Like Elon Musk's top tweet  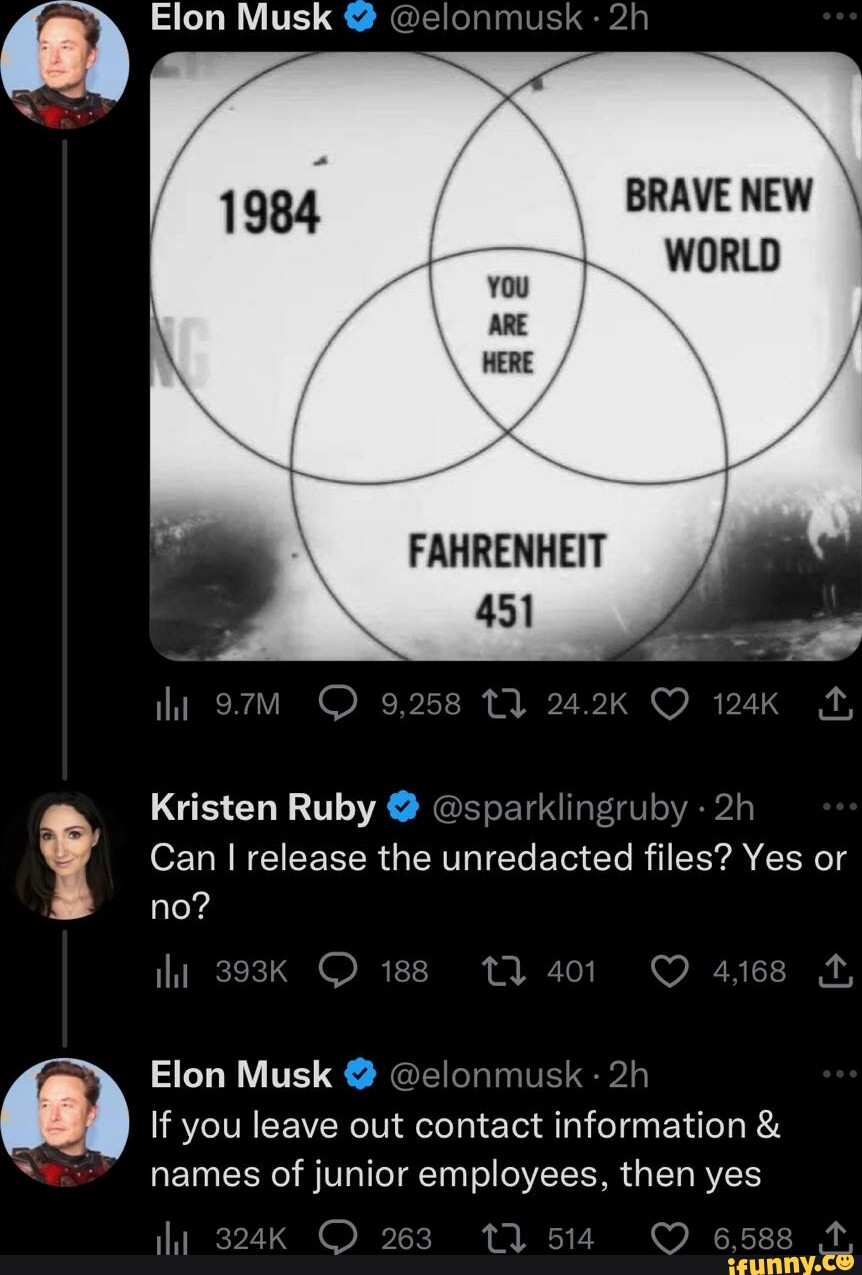(671, 703)
